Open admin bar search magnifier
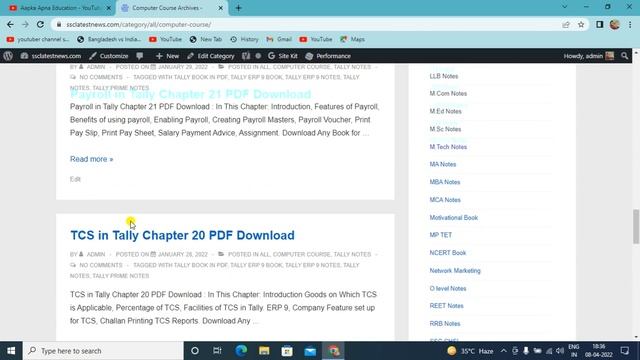 (624, 56)
